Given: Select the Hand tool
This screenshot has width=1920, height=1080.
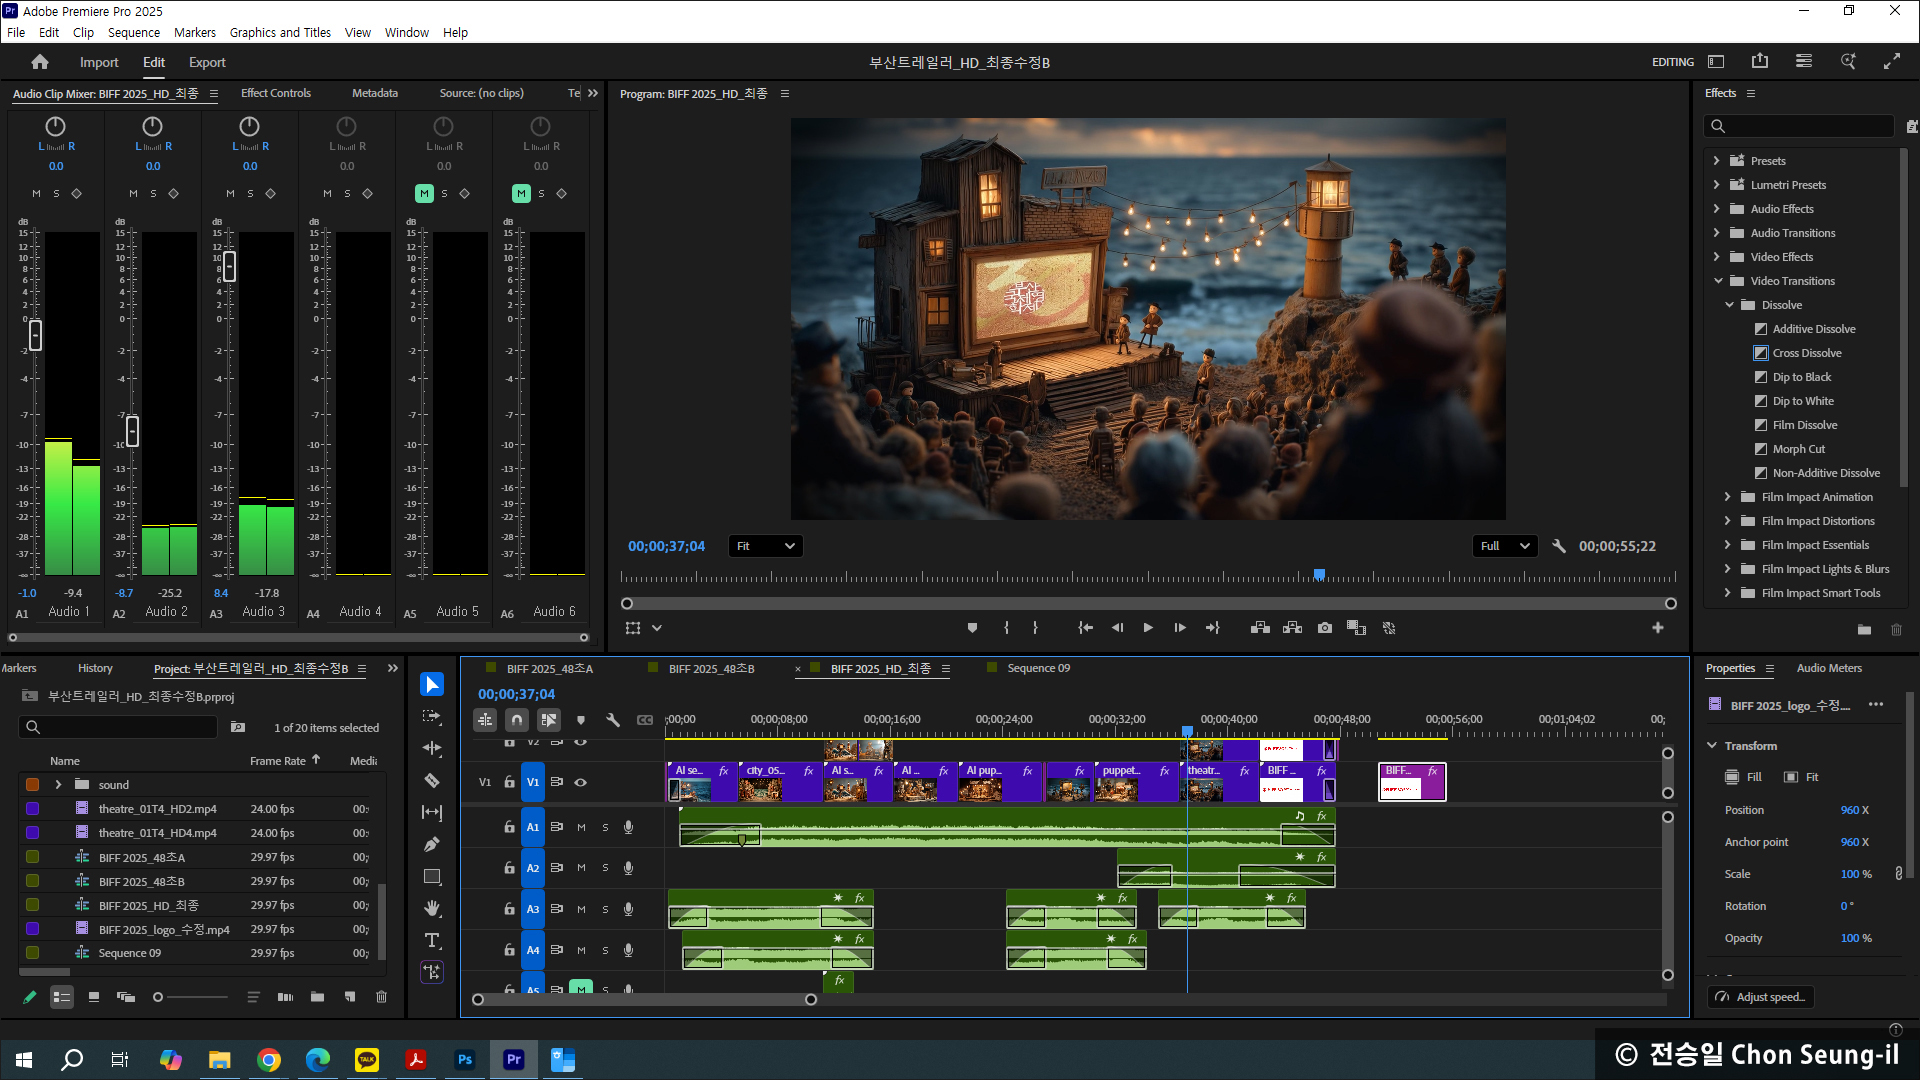Looking at the screenshot, I should click(x=432, y=908).
